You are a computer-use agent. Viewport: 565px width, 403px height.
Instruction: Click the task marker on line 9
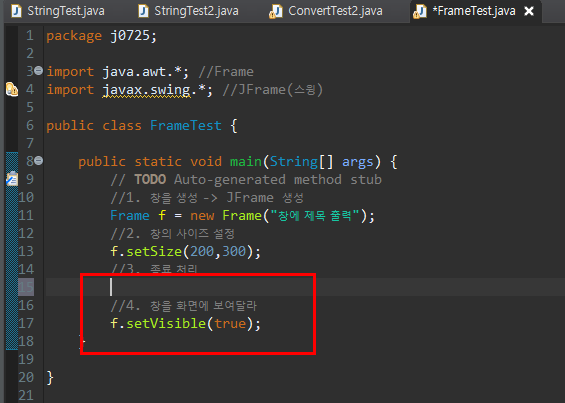[12, 178]
